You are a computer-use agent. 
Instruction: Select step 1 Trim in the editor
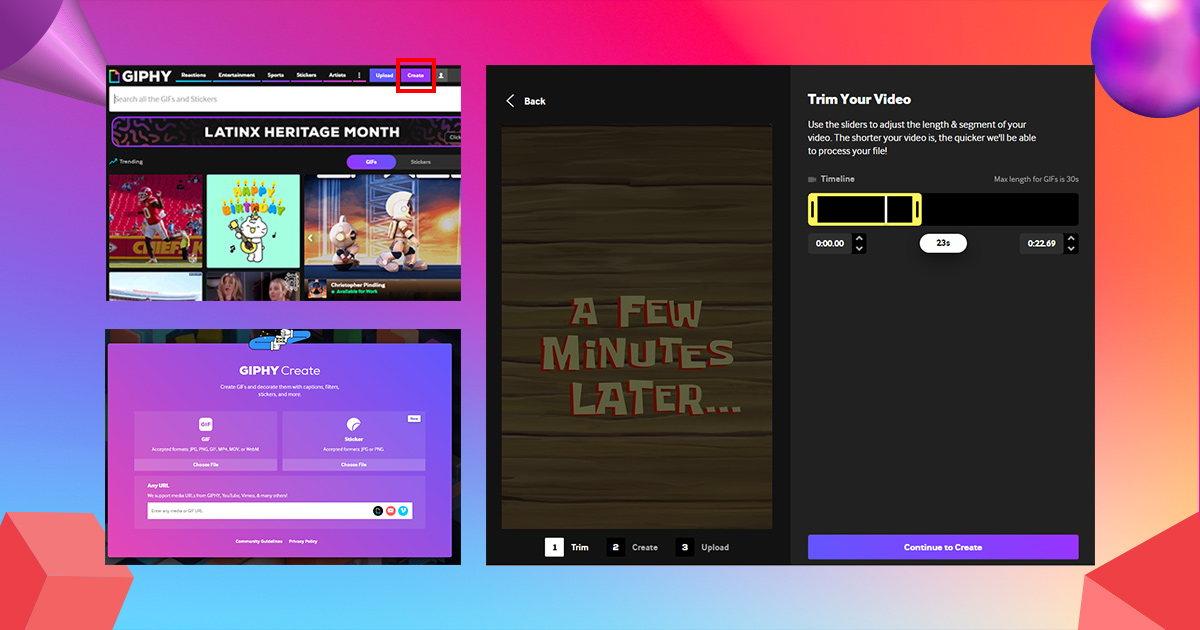click(567, 547)
